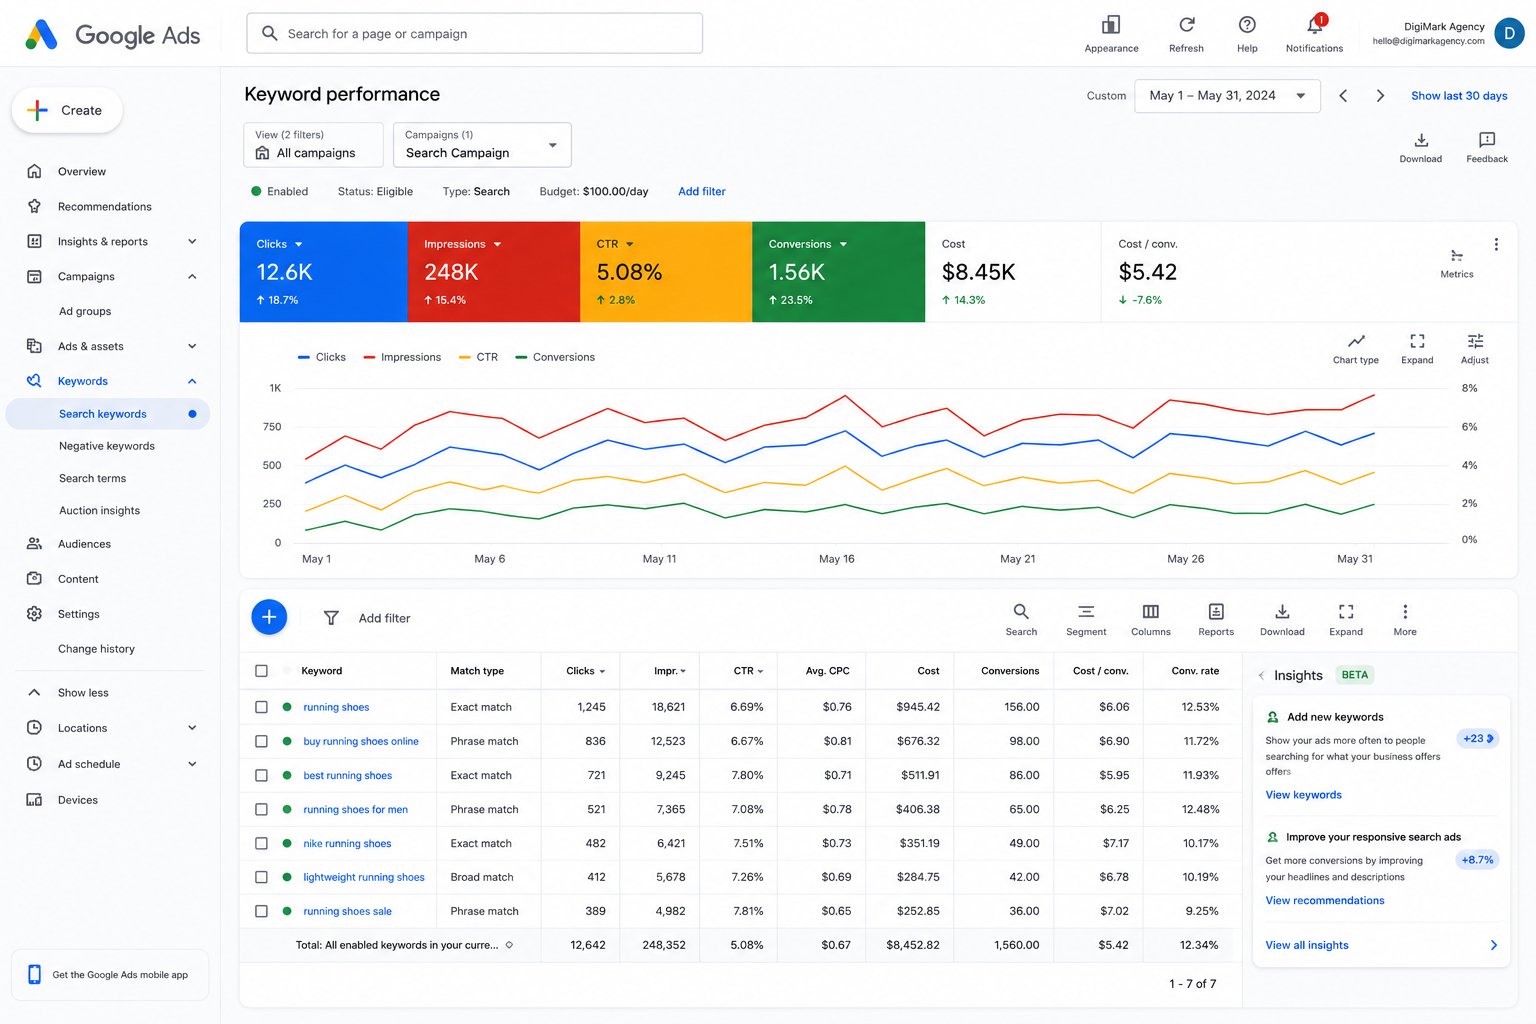Image resolution: width=1536 pixels, height=1024 pixels.
Task: Focus the Search for a page field
Action: point(474,33)
